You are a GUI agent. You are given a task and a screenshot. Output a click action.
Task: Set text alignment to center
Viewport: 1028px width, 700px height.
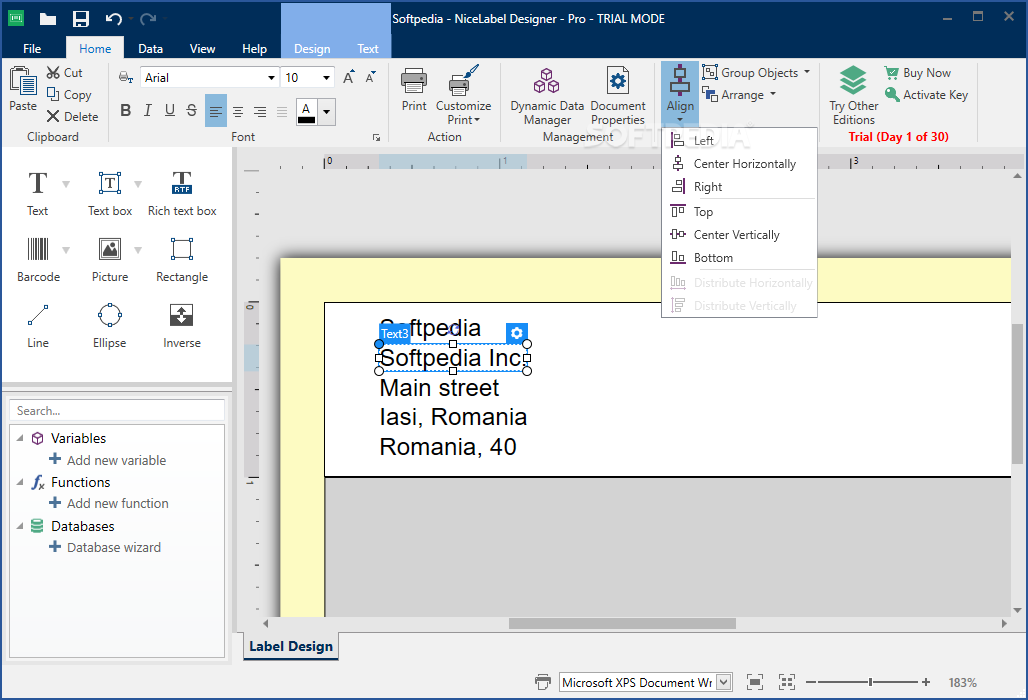[238, 111]
